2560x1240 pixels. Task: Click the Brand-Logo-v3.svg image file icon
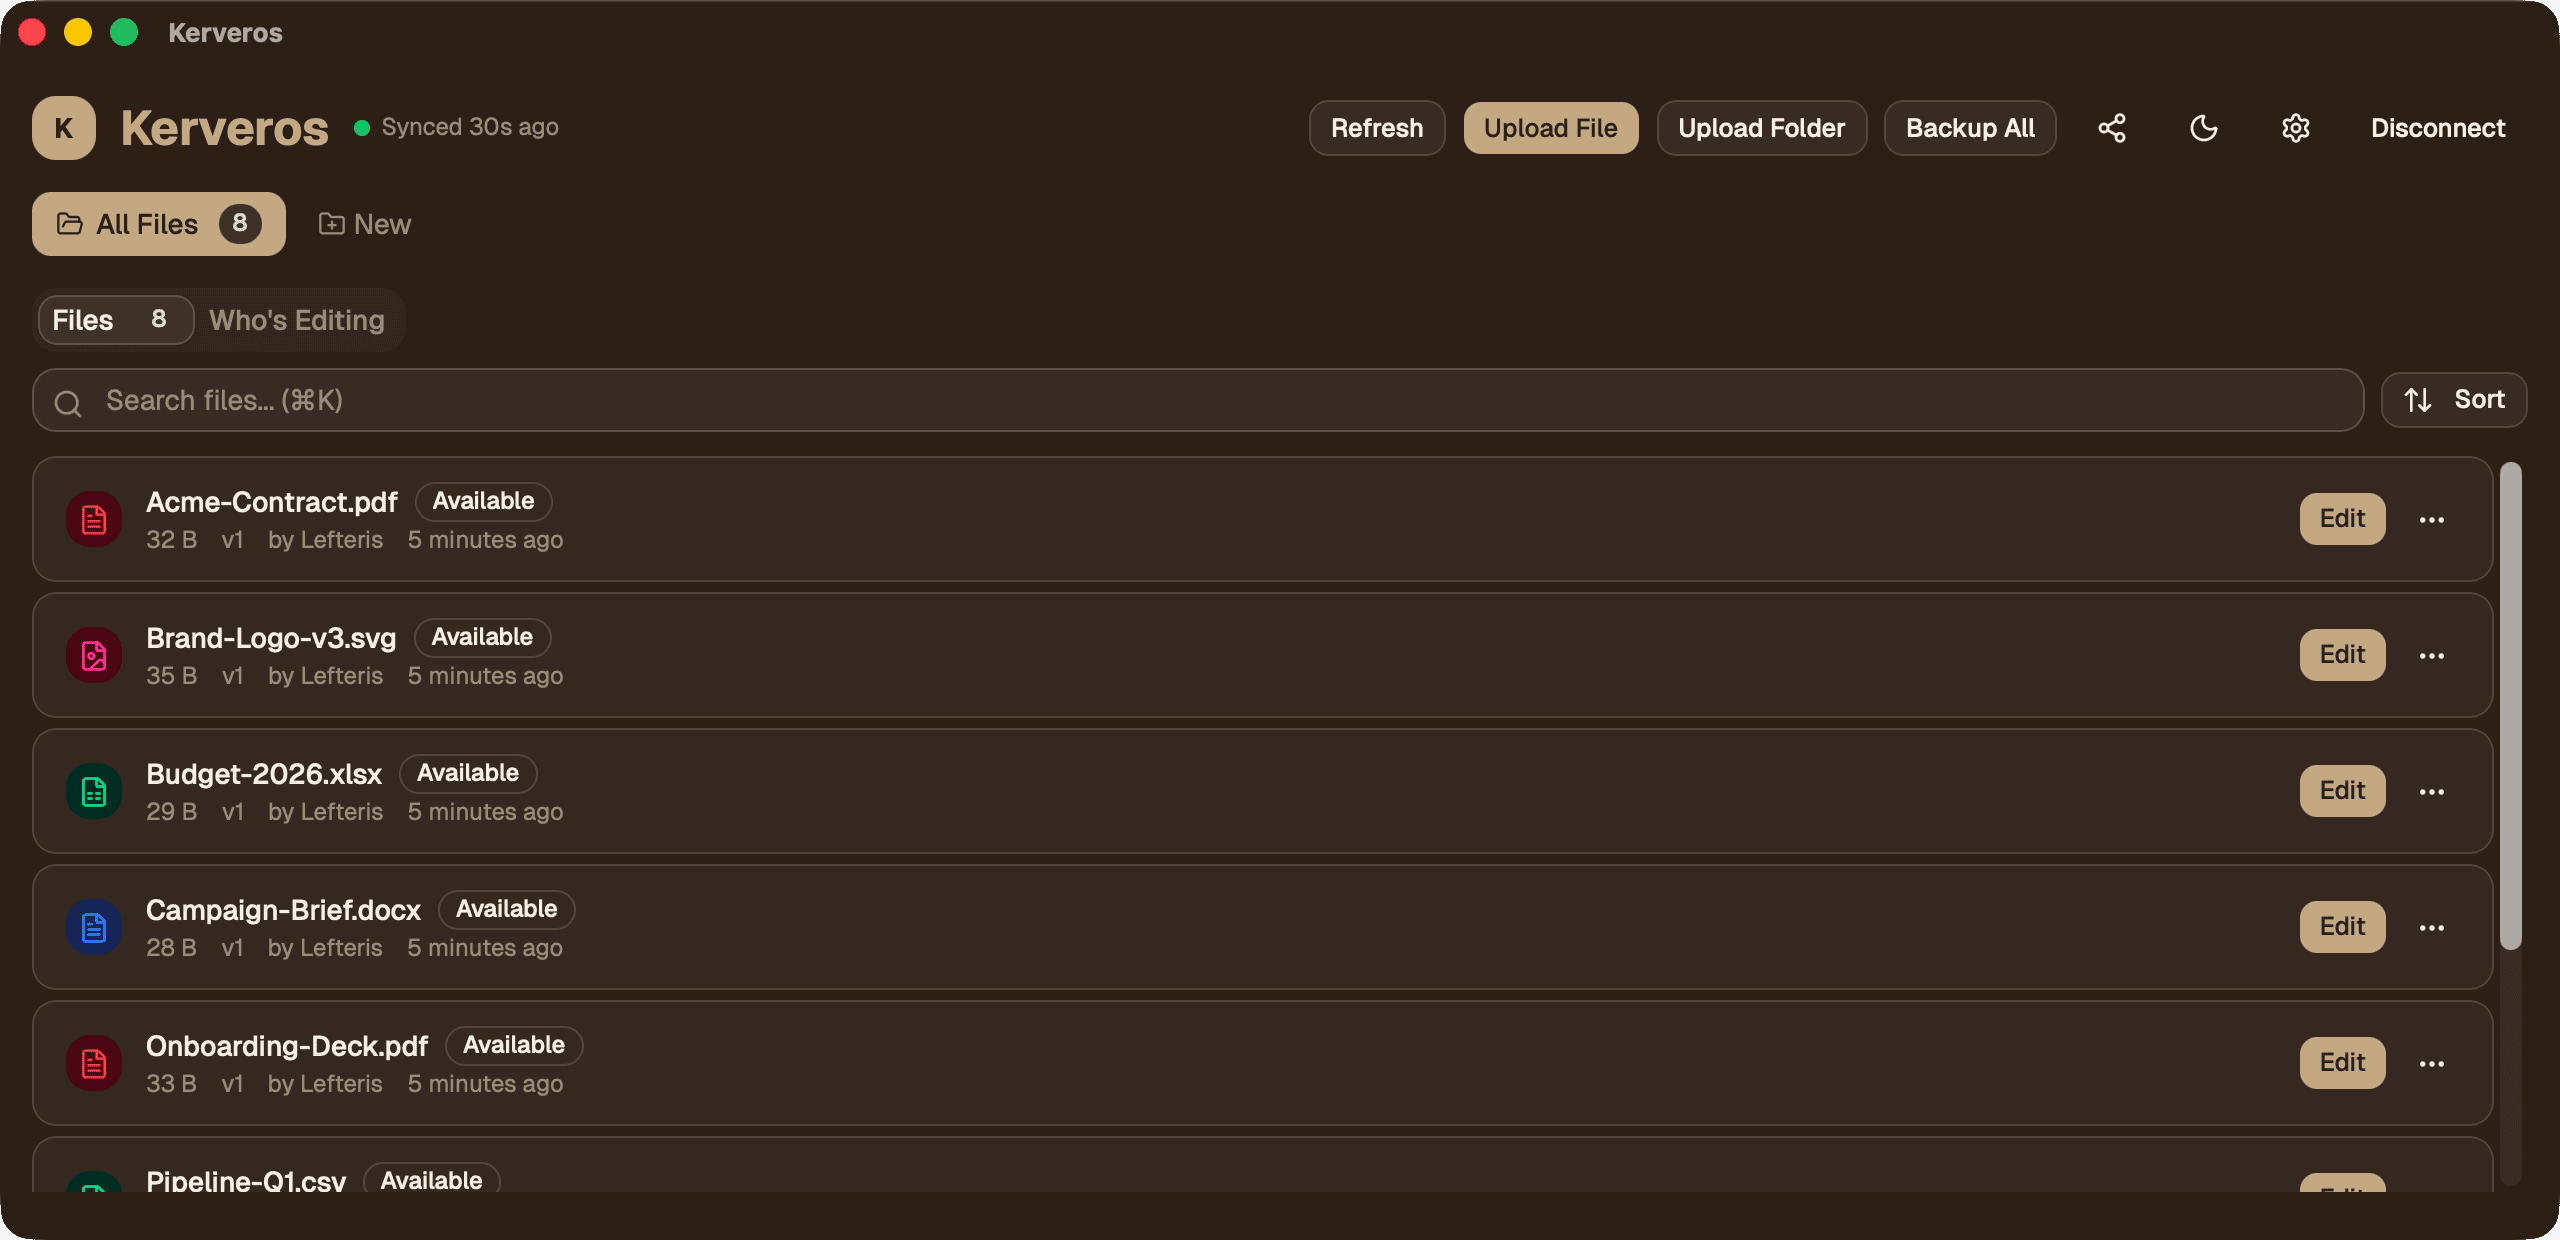(94, 655)
